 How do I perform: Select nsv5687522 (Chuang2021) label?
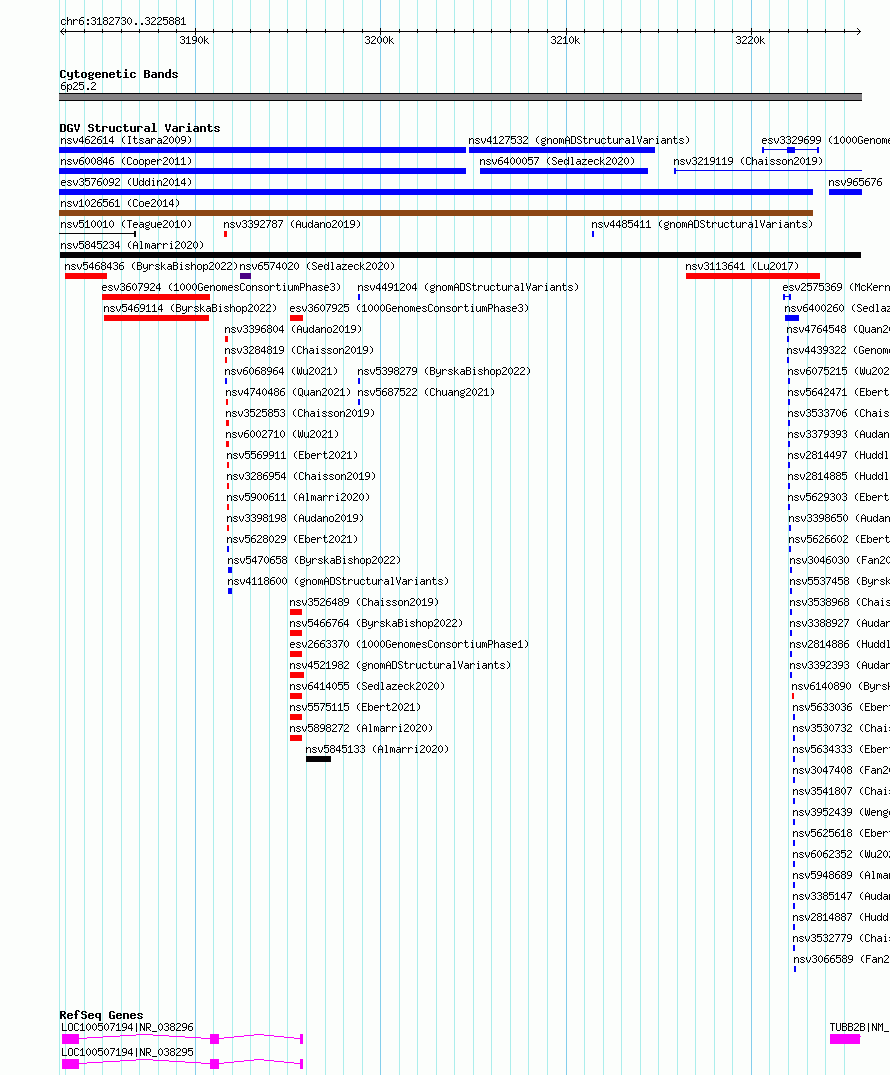point(426,392)
